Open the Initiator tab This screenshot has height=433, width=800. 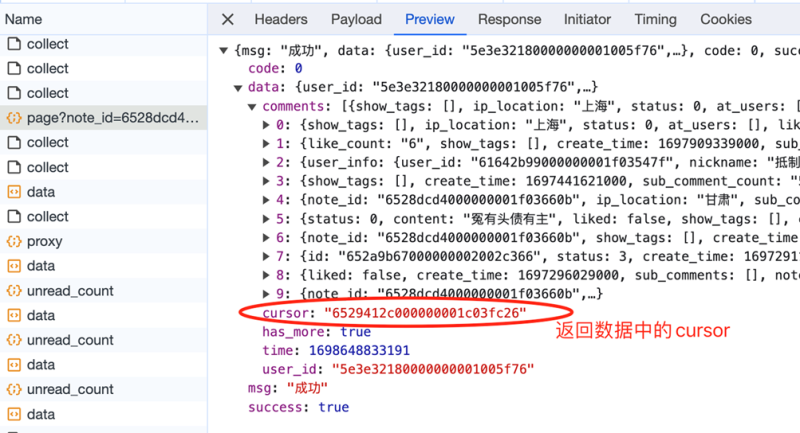[x=587, y=19]
